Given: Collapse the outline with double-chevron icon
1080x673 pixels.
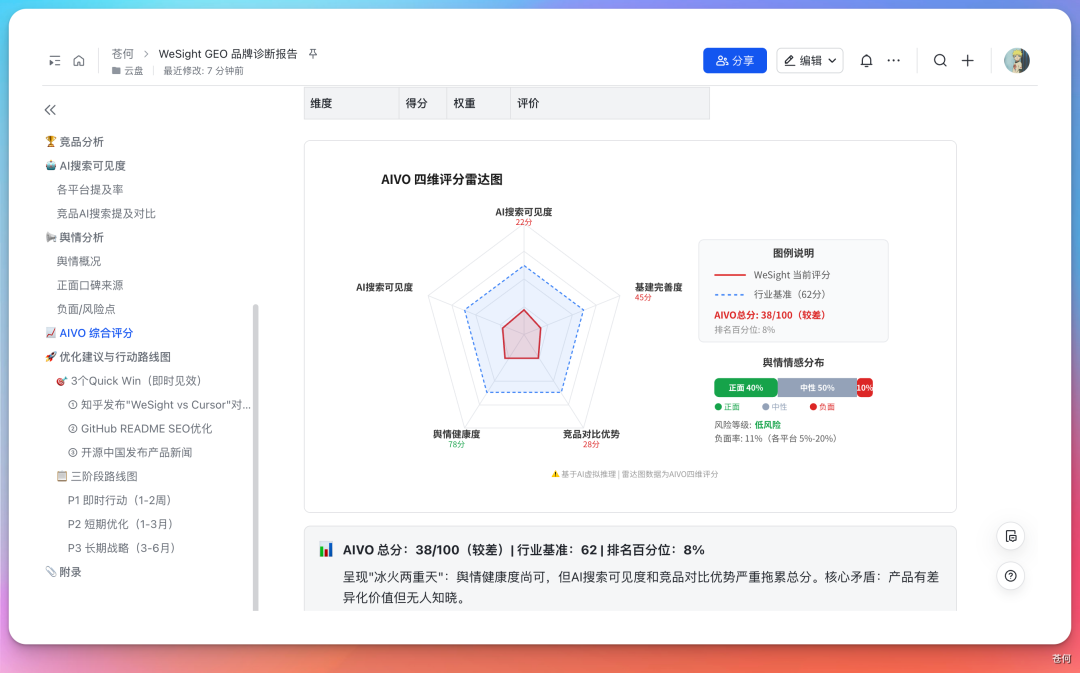Looking at the screenshot, I should [x=50, y=110].
